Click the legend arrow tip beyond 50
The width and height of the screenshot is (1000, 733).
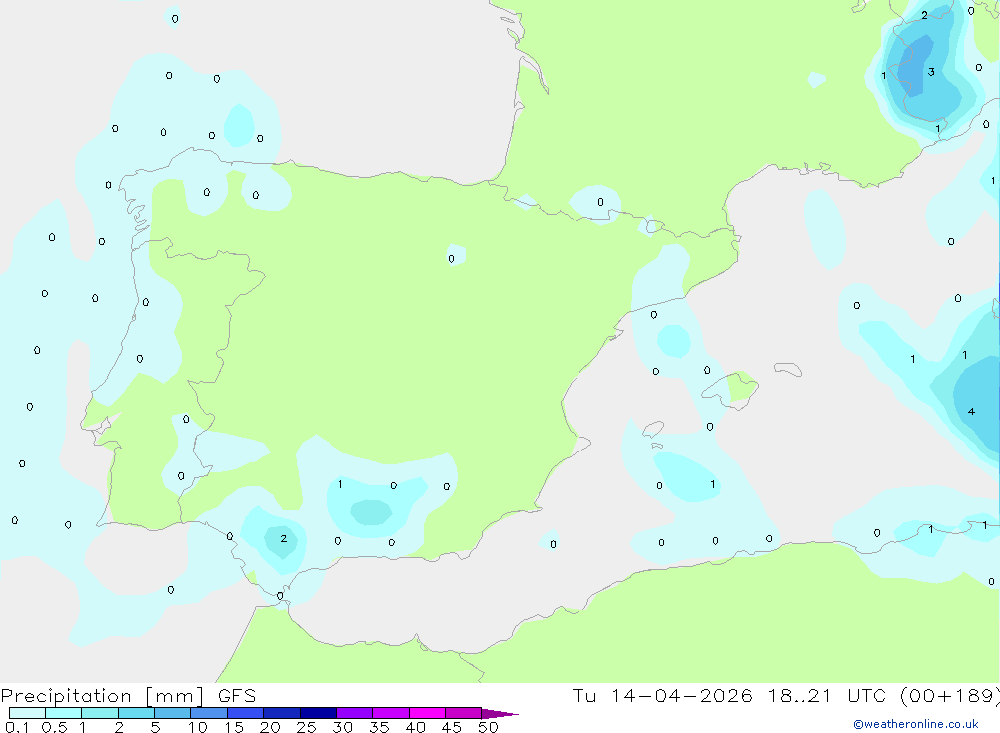pyautogui.click(x=501, y=714)
